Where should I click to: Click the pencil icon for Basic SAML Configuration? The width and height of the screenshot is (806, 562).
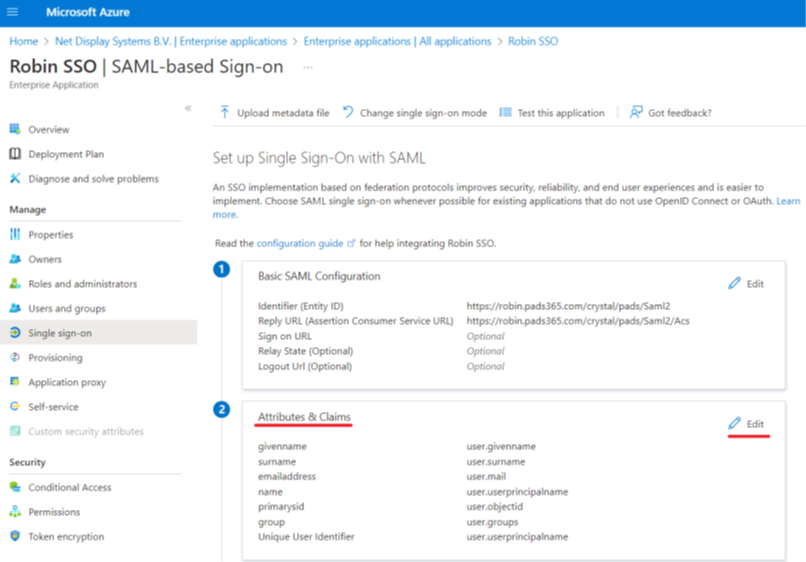tap(735, 283)
